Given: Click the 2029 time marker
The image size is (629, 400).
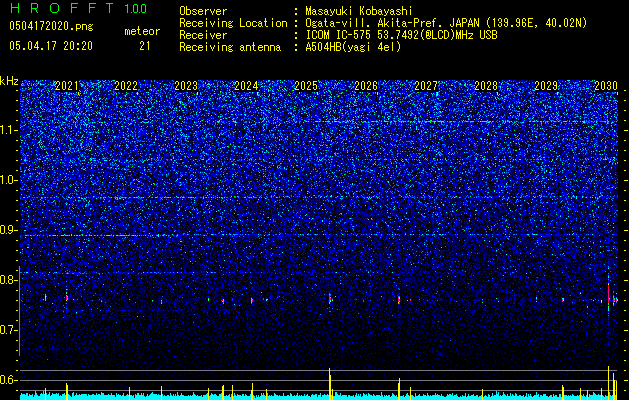Looking at the screenshot, I should point(546,86).
